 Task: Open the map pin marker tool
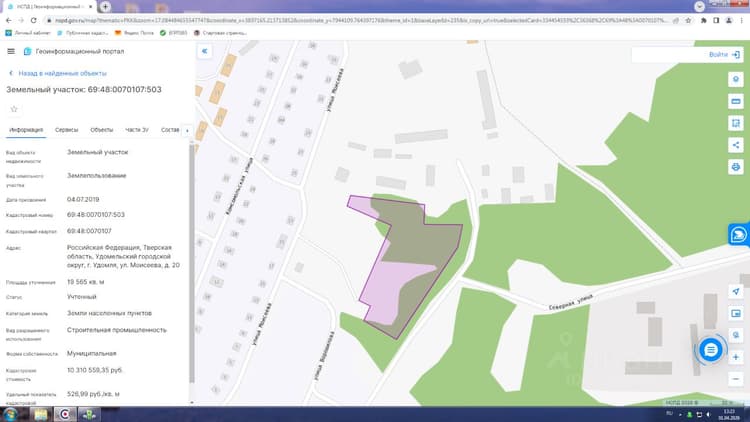[x=736, y=79]
